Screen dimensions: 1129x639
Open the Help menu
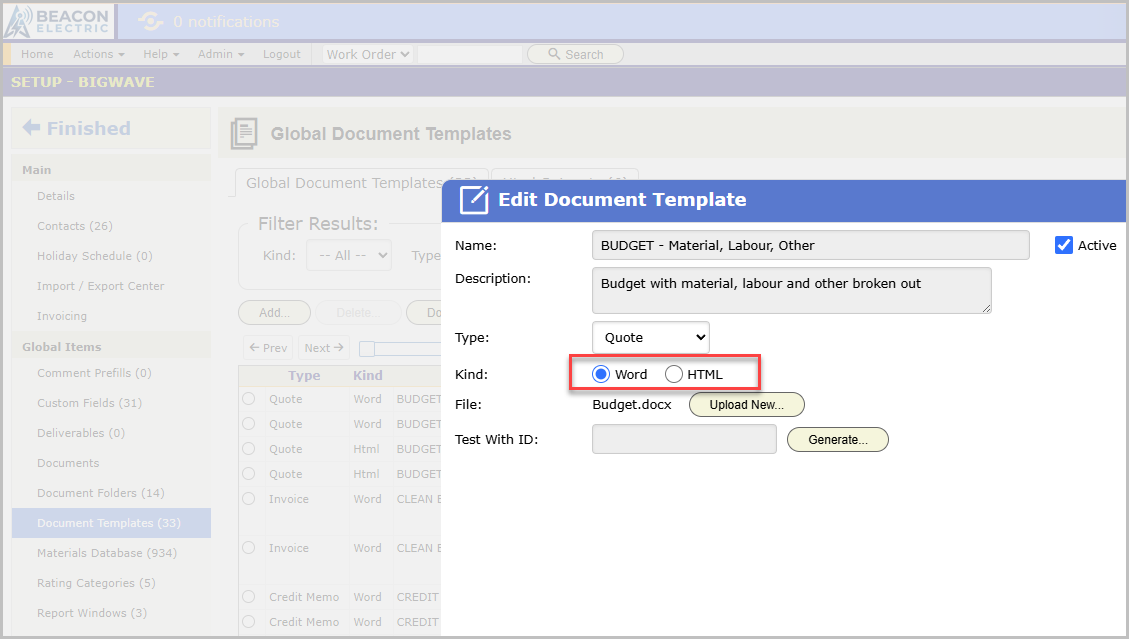pyautogui.click(x=161, y=54)
